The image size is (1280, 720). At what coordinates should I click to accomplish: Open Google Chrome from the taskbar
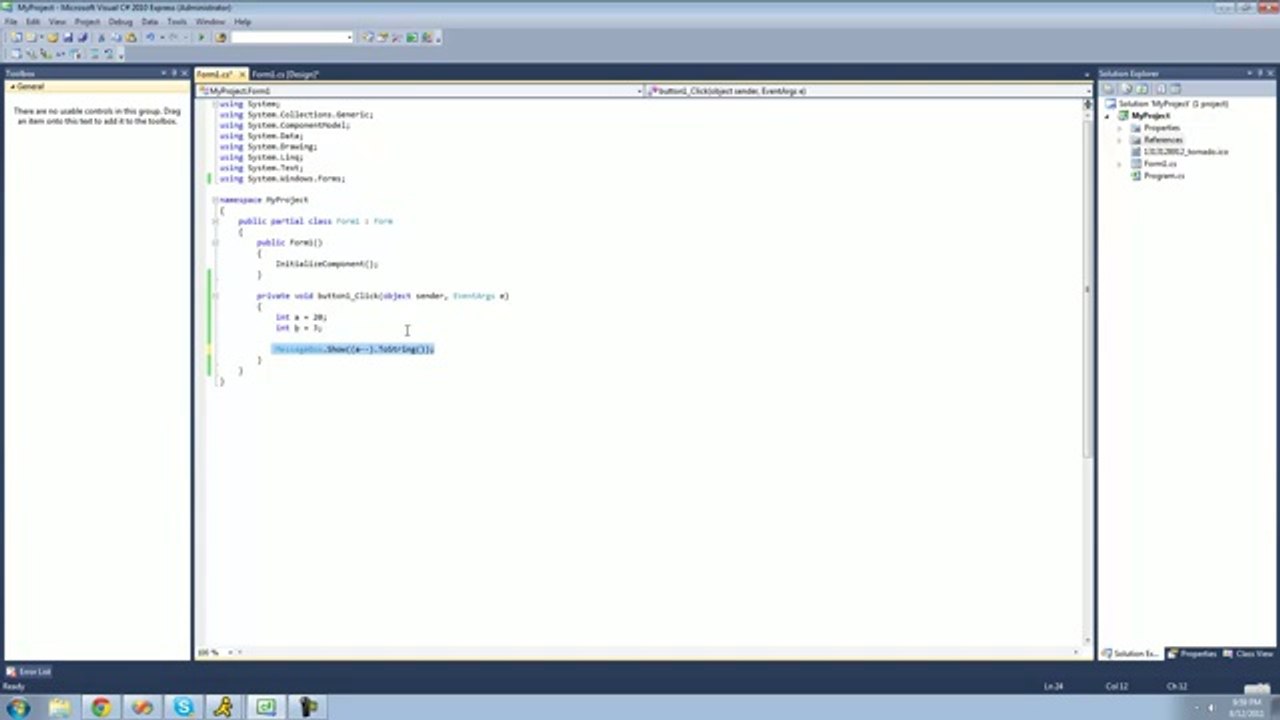click(101, 707)
